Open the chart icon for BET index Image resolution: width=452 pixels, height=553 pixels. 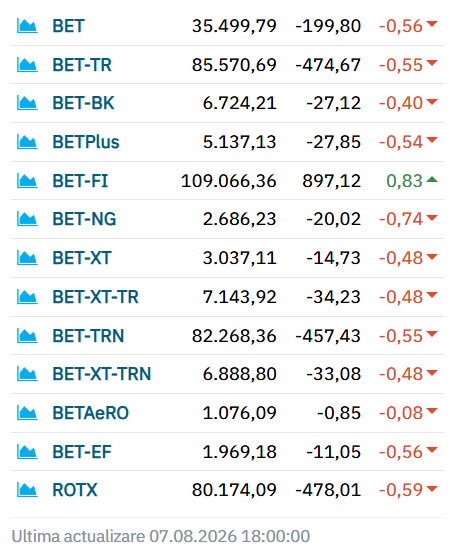coord(27,26)
